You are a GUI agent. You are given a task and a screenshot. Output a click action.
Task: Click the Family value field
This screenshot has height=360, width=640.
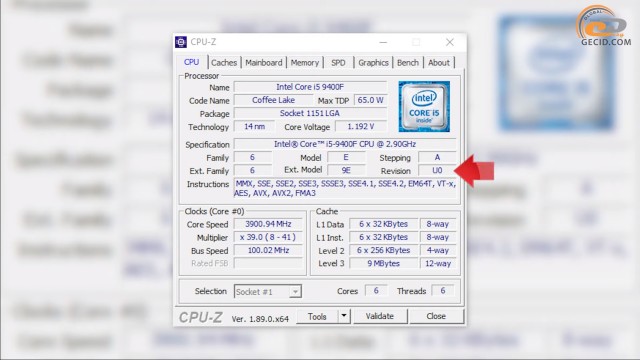point(252,157)
